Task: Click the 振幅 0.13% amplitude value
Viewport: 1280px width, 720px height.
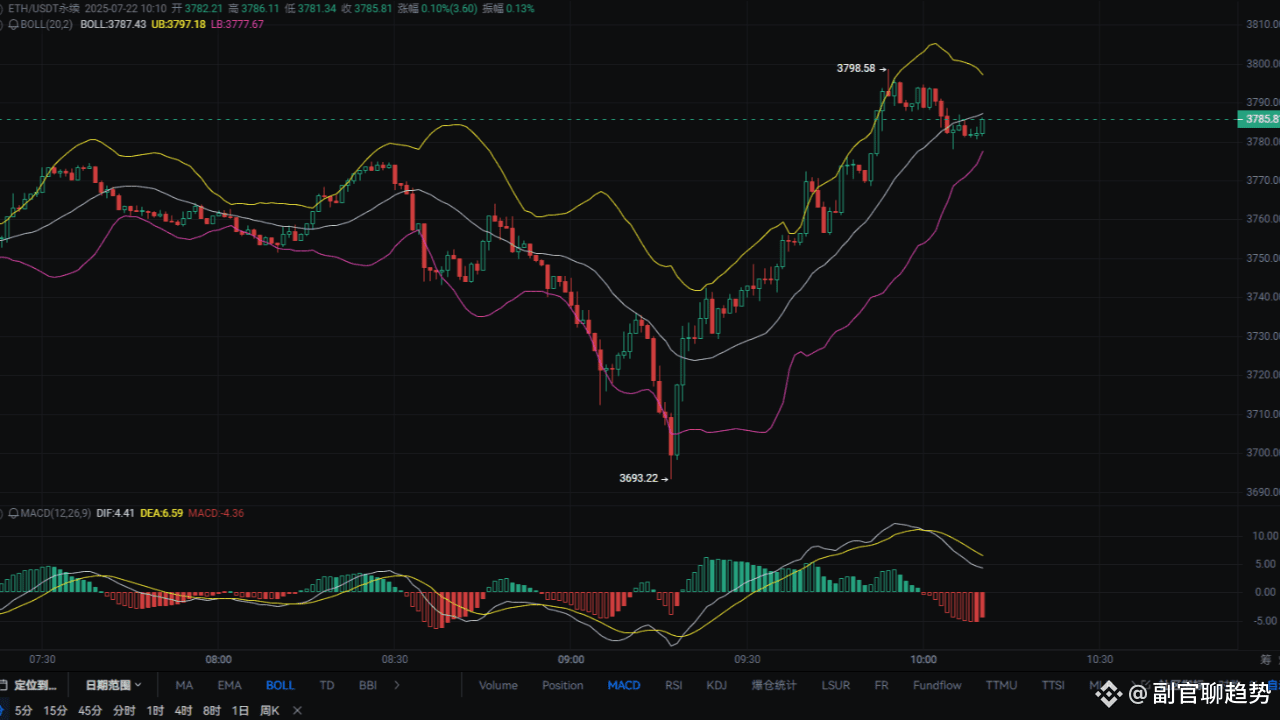Action: (507, 8)
